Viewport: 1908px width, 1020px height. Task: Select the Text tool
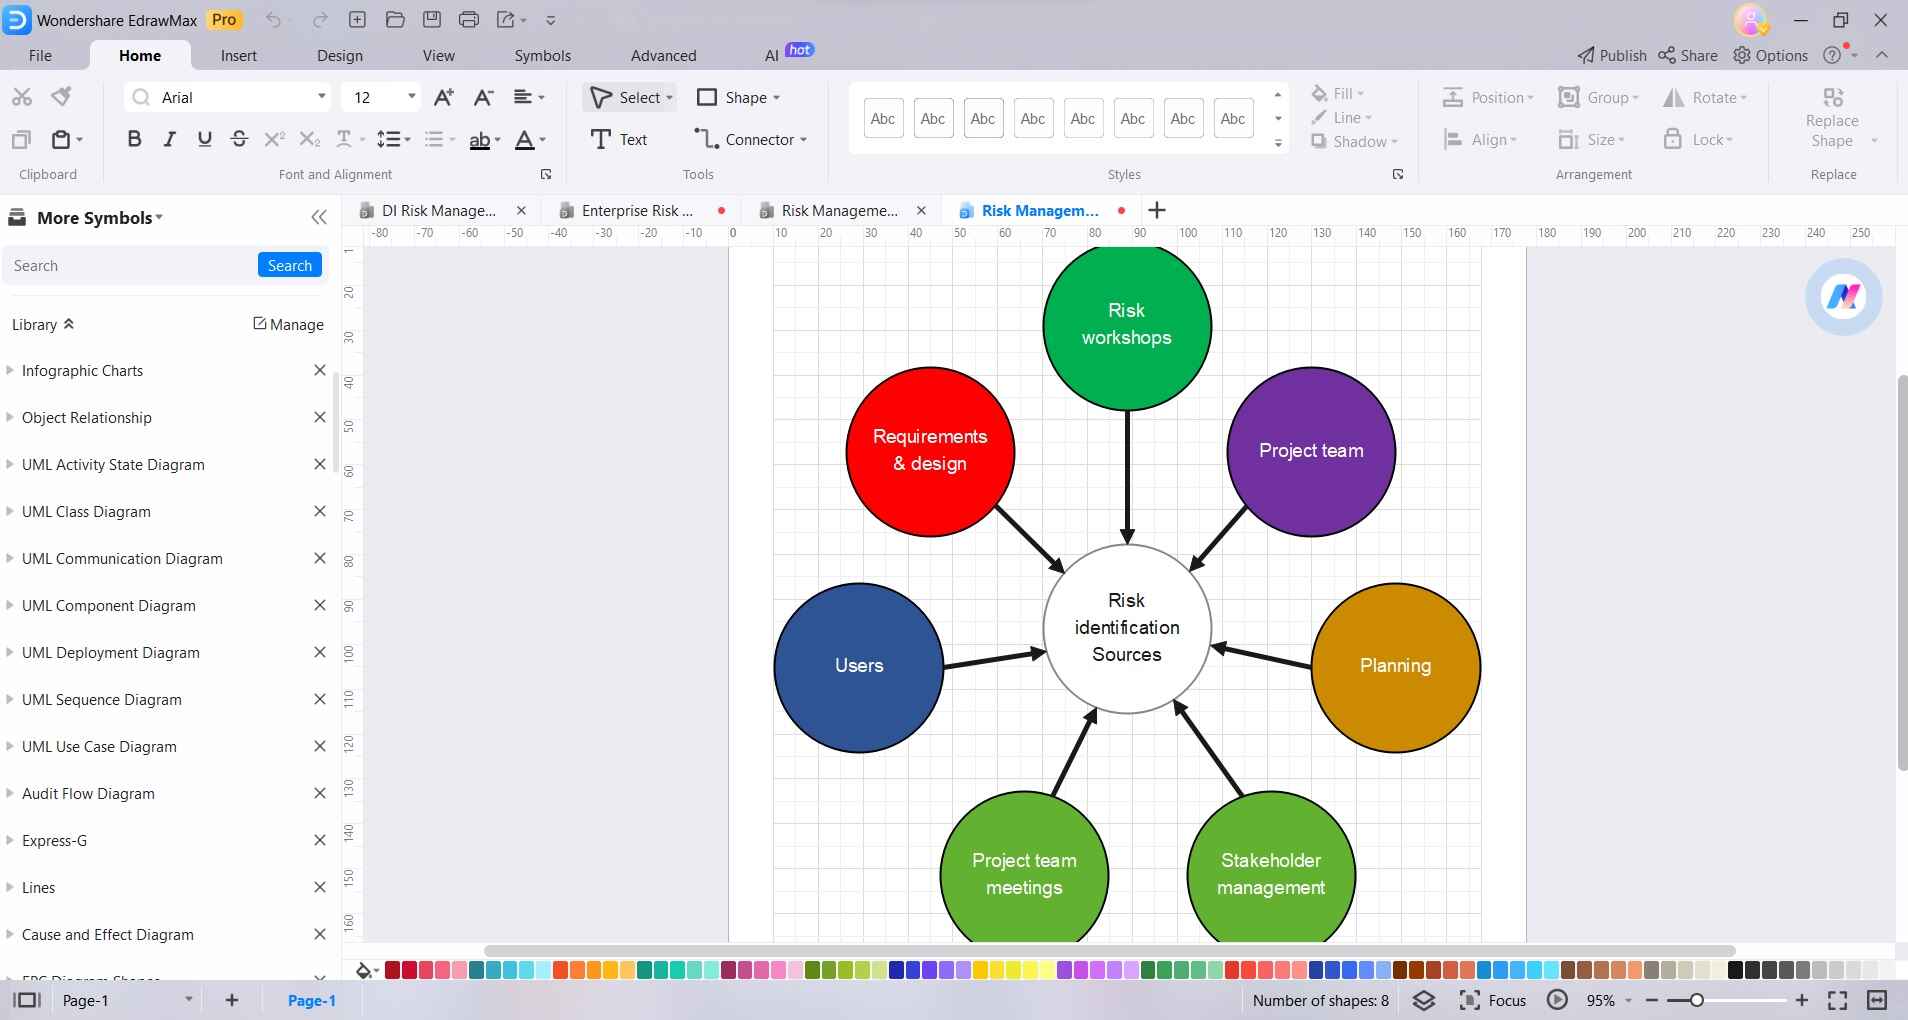point(619,140)
